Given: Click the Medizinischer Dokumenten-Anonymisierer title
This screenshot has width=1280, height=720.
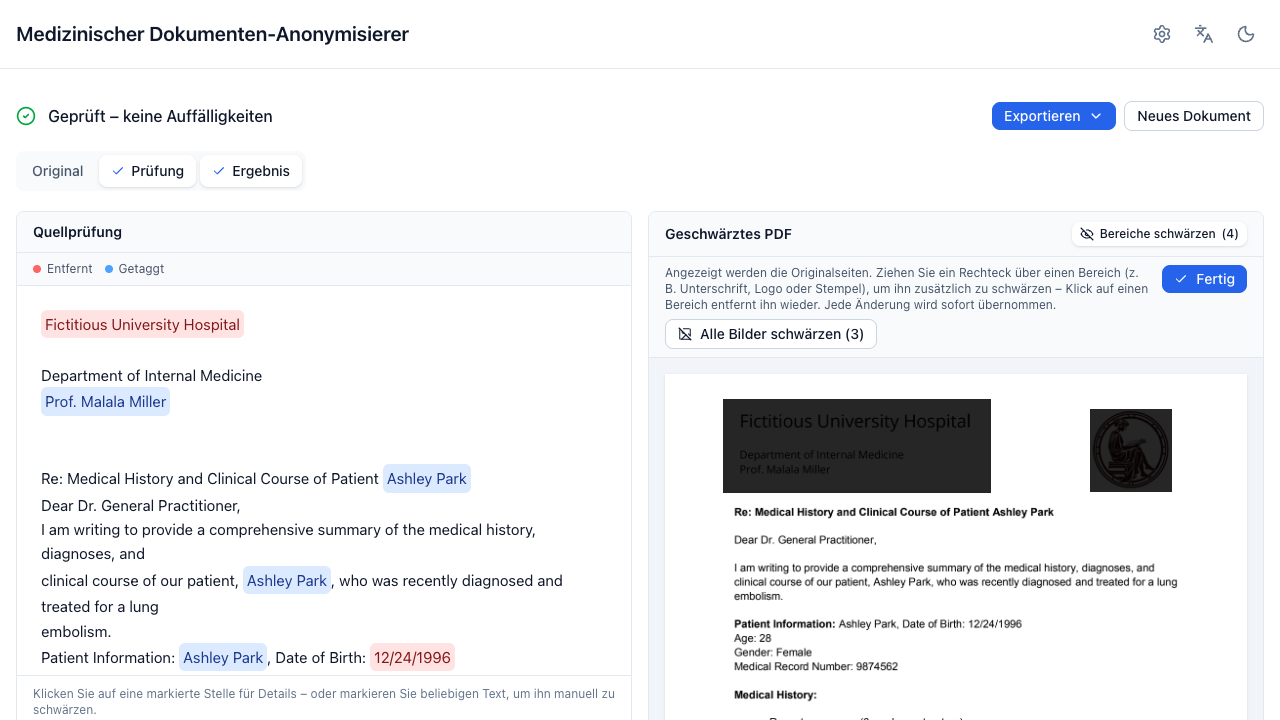Looking at the screenshot, I should click(212, 34).
